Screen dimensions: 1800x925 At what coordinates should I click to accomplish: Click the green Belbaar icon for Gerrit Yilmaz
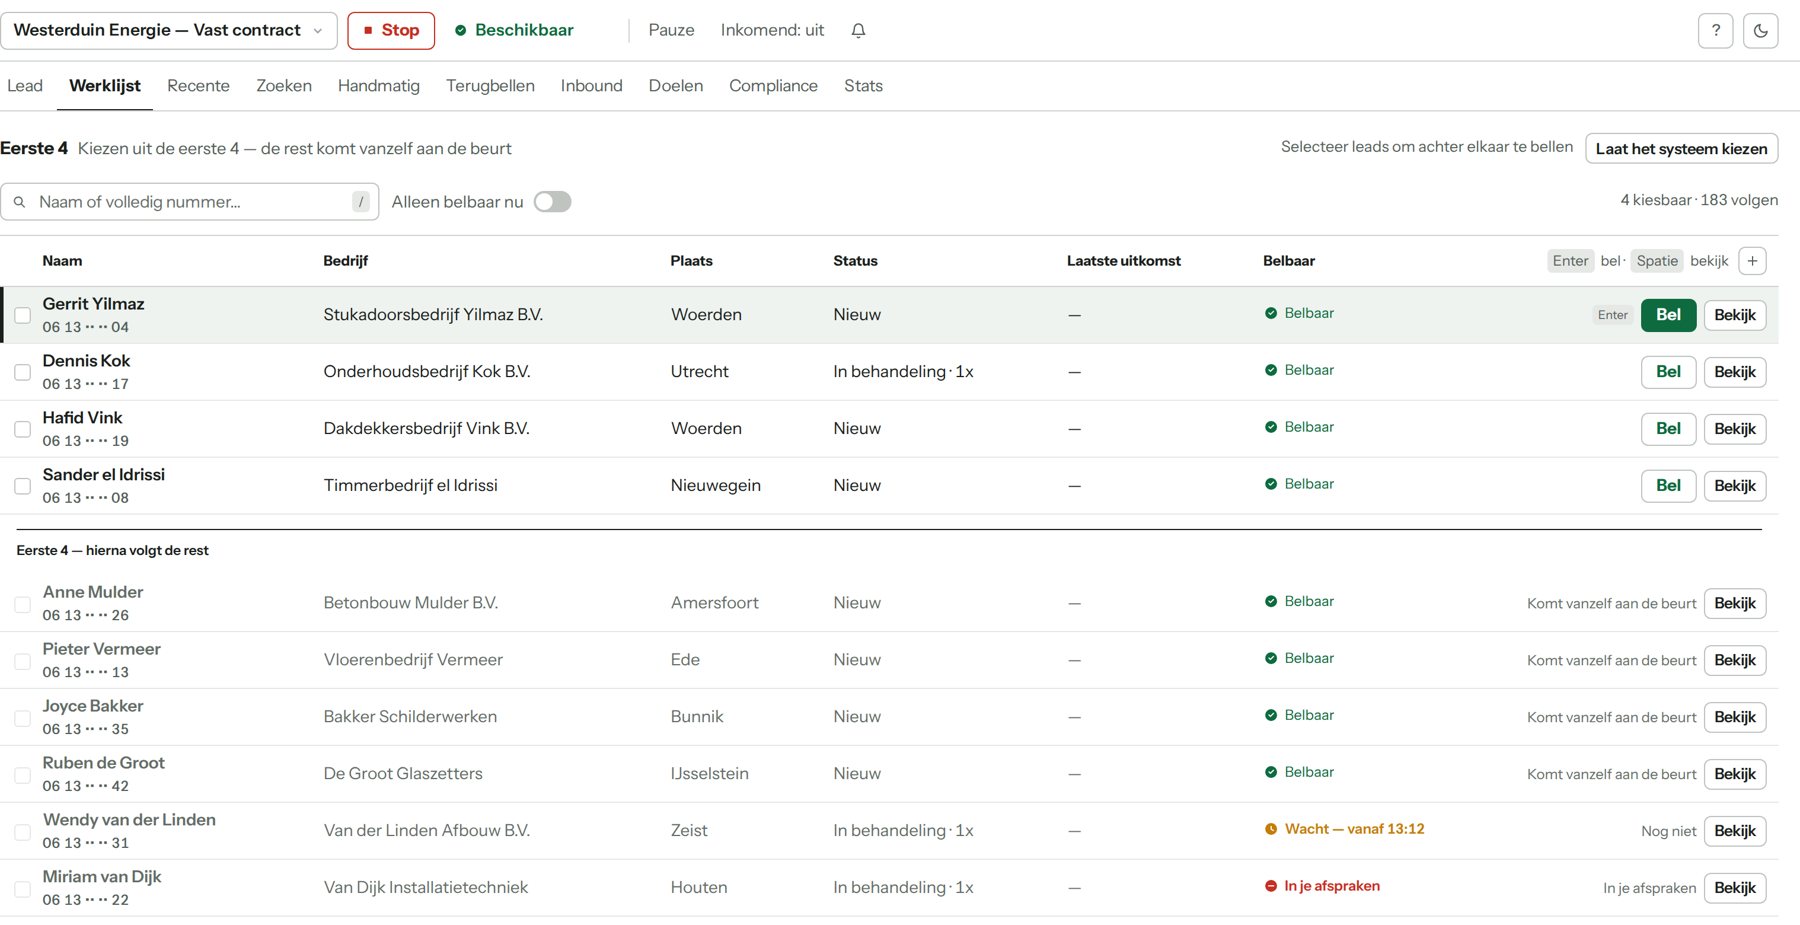[x=1271, y=313]
